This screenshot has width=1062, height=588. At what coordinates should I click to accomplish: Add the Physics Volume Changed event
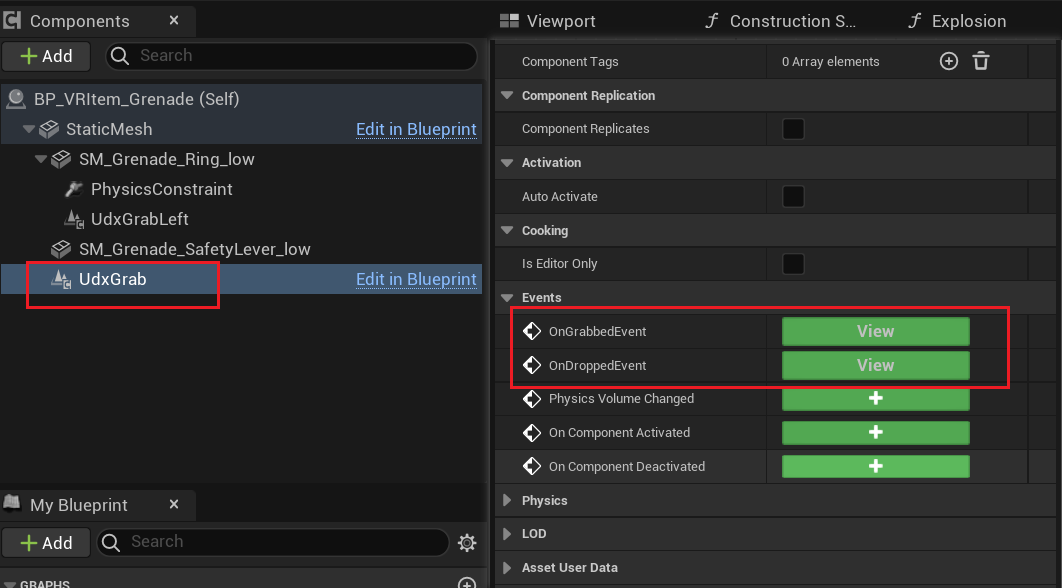(x=875, y=399)
